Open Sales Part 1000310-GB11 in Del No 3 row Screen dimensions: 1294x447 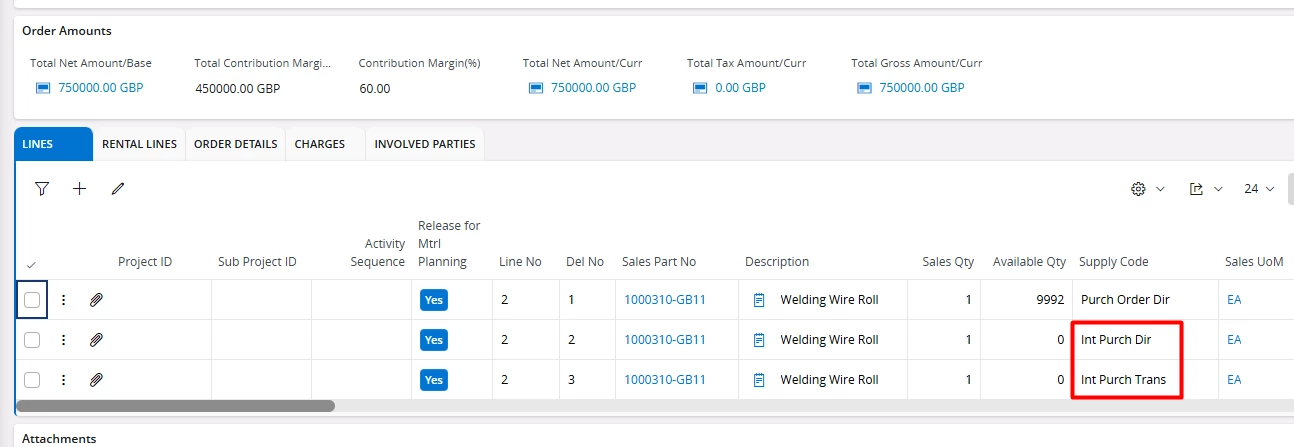[x=665, y=380]
